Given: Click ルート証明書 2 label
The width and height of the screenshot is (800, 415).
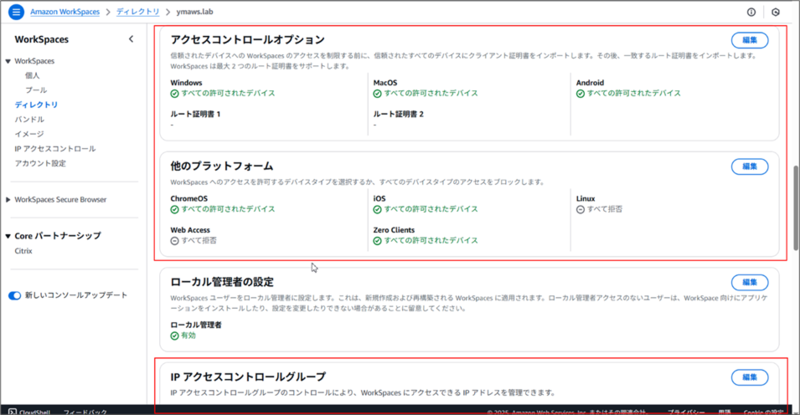Looking at the screenshot, I should point(398,114).
